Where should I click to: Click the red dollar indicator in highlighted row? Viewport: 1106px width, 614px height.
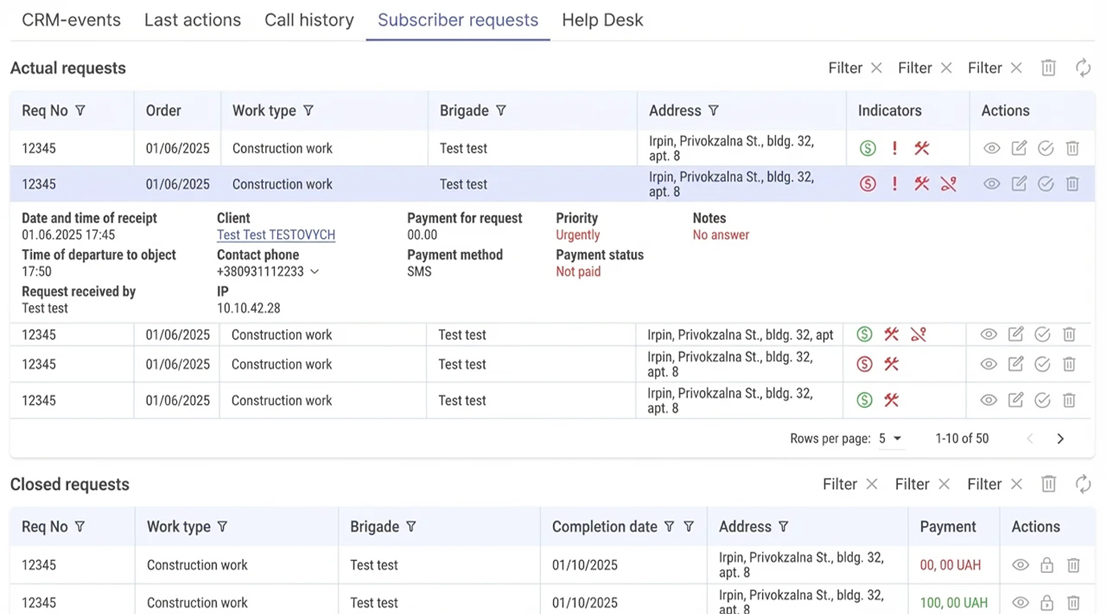tap(867, 184)
